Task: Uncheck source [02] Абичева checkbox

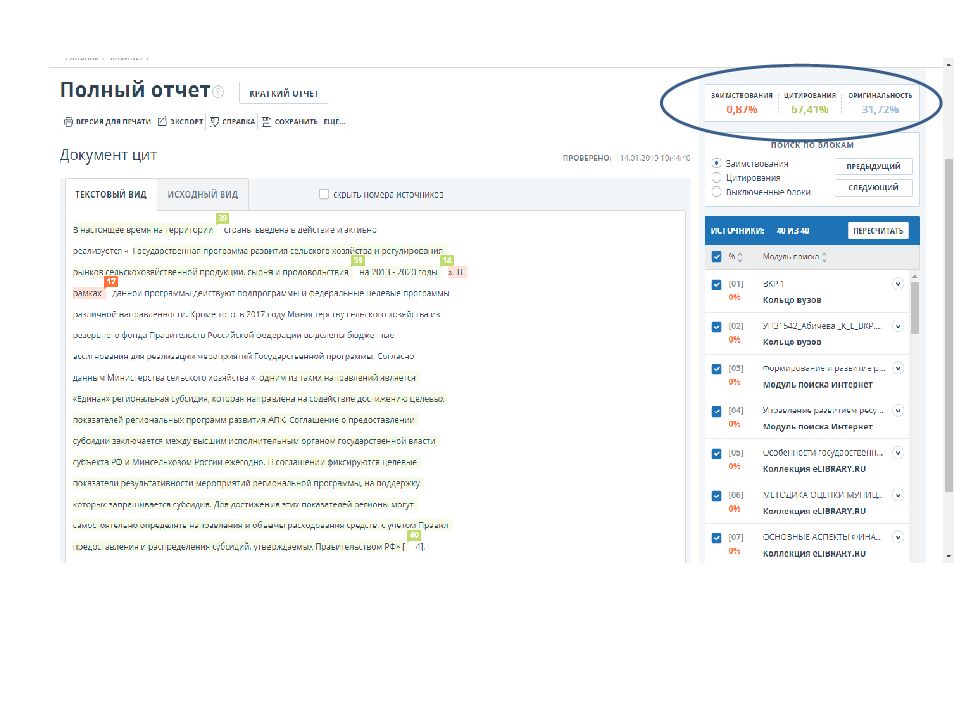Action: point(716,327)
